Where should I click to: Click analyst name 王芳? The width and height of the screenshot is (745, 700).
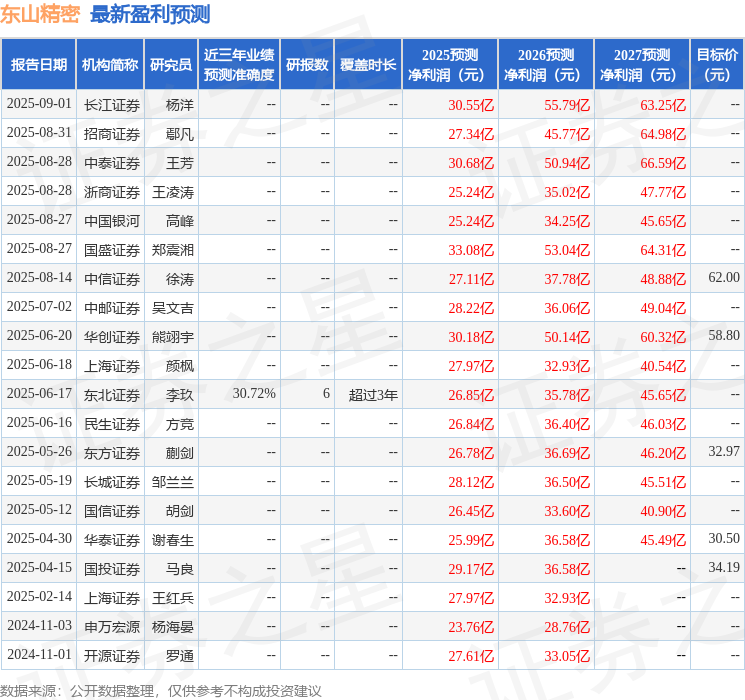(180, 163)
